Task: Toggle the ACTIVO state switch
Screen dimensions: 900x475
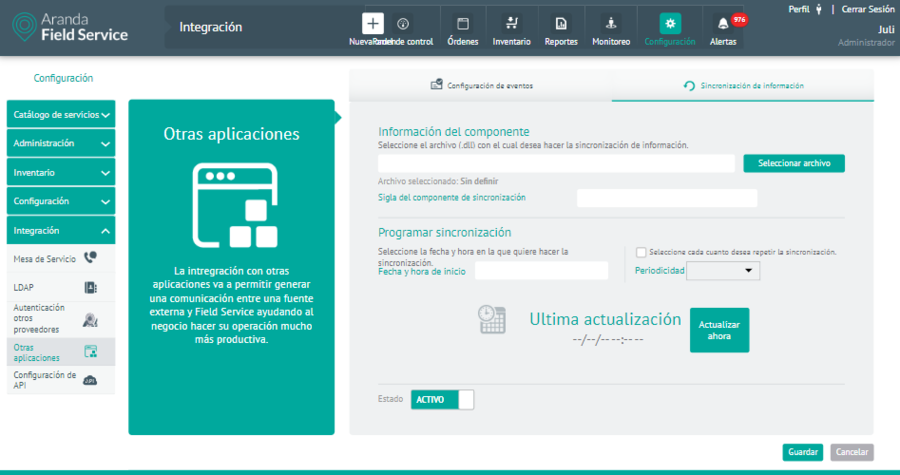Action: [x=442, y=400]
